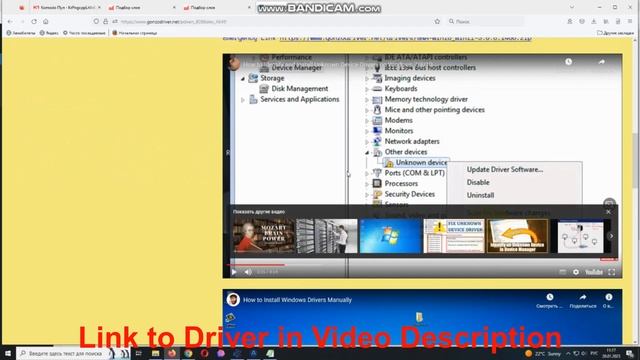Open 'Яндекс' bookmark

(49, 33)
